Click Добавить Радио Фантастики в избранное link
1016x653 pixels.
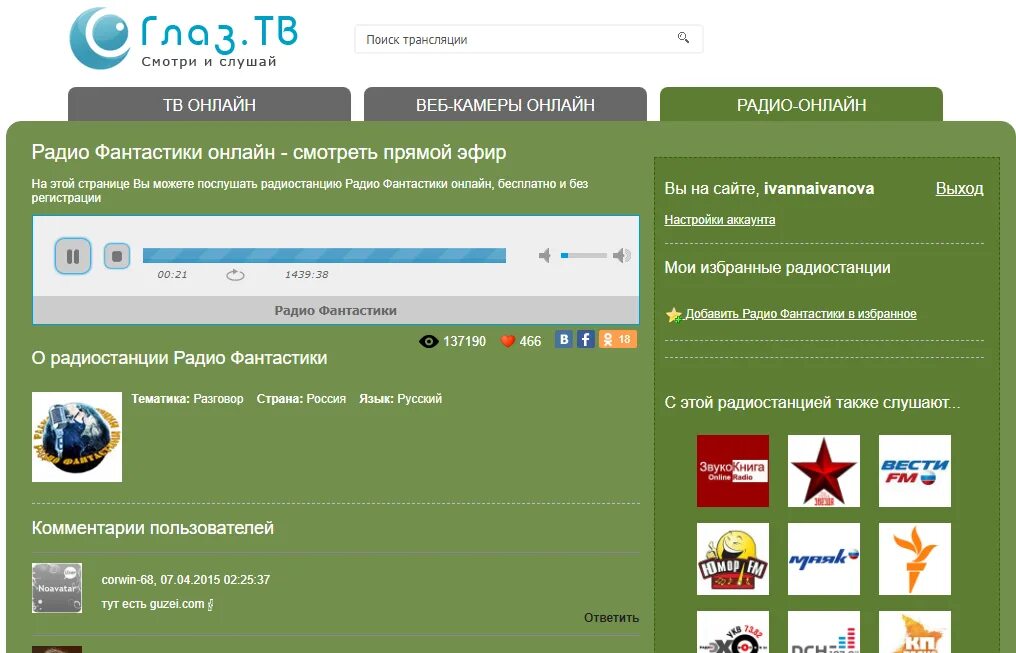click(801, 314)
